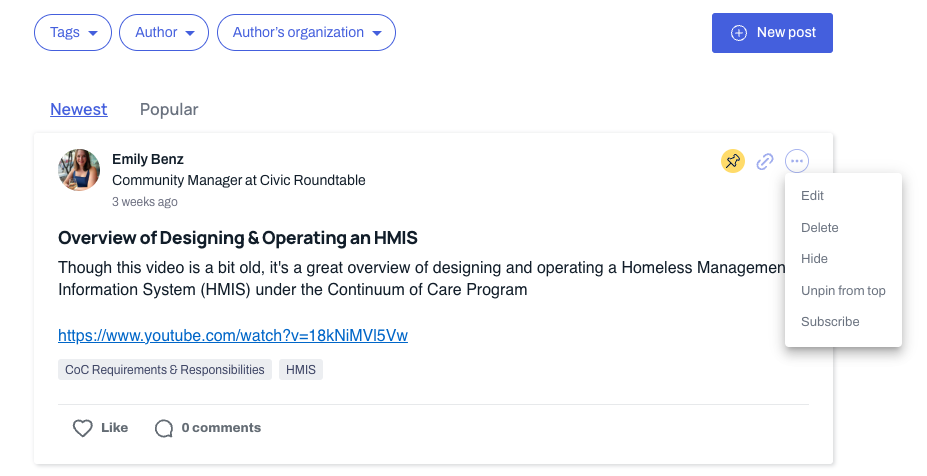Expand the Author's organization dropdown
This screenshot has width=927, height=476.
pos(306,33)
